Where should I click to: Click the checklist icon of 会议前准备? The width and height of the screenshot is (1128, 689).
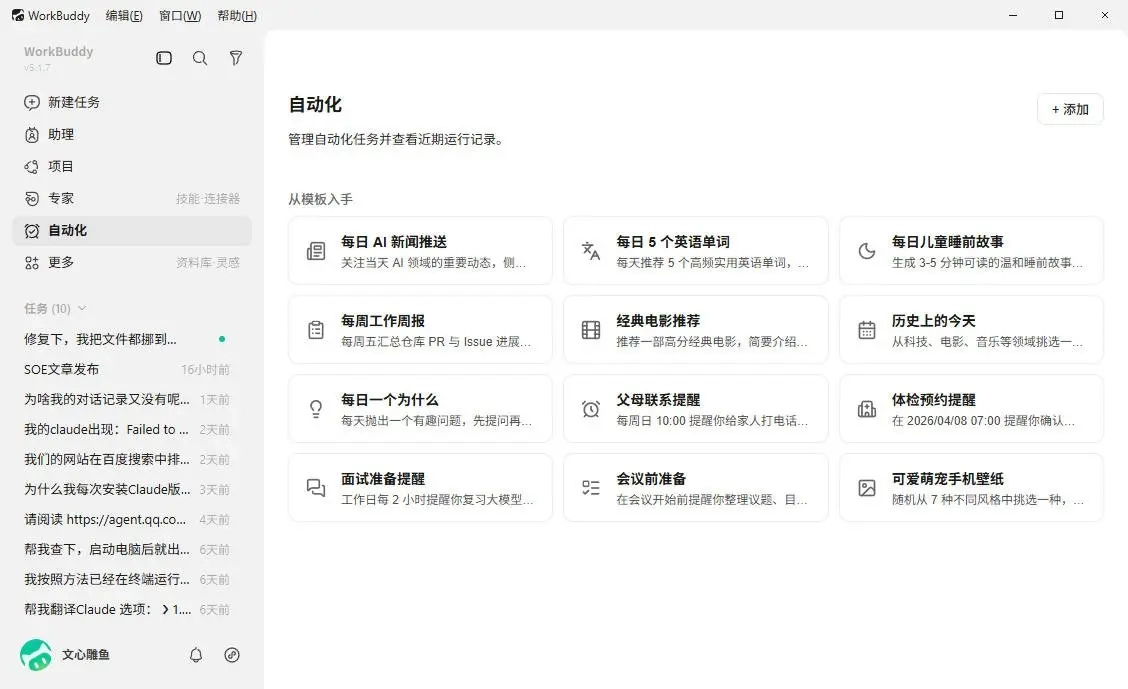pyautogui.click(x=591, y=488)
